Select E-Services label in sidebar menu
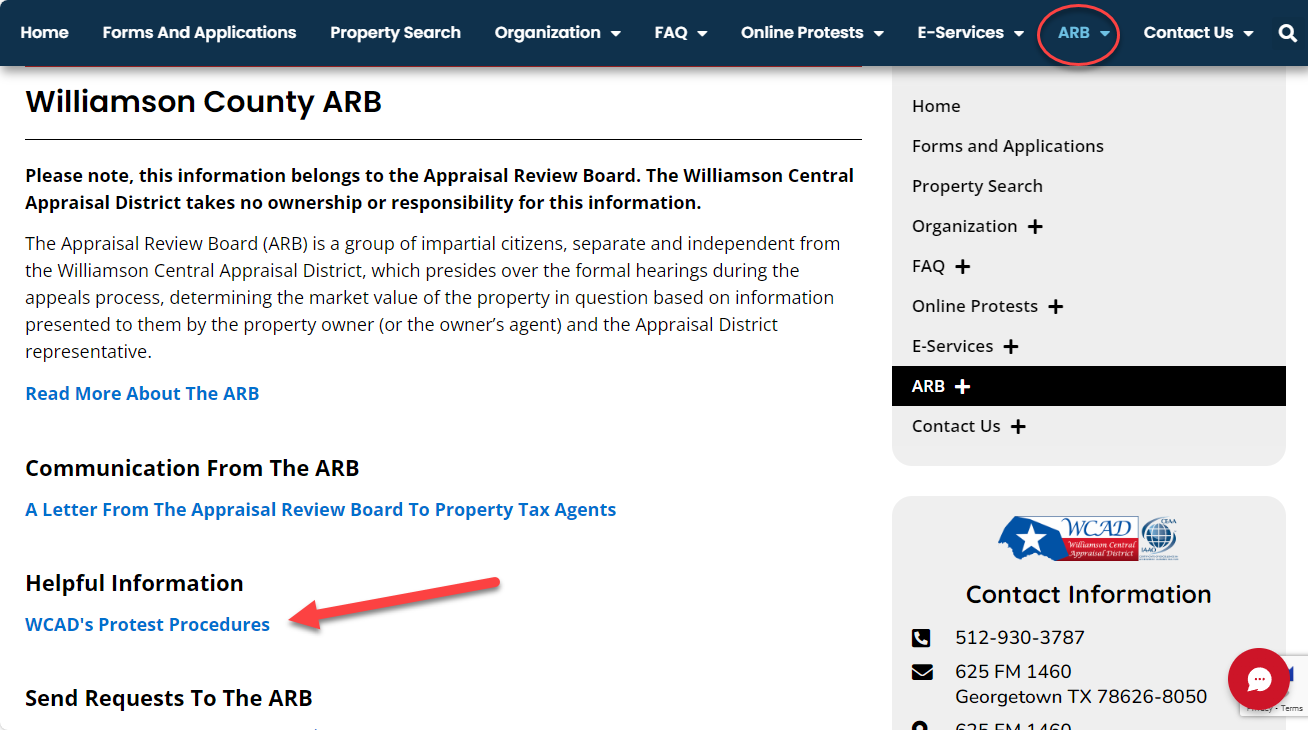Viewport: 1308px width, 730px height. (x=952, y=346)
